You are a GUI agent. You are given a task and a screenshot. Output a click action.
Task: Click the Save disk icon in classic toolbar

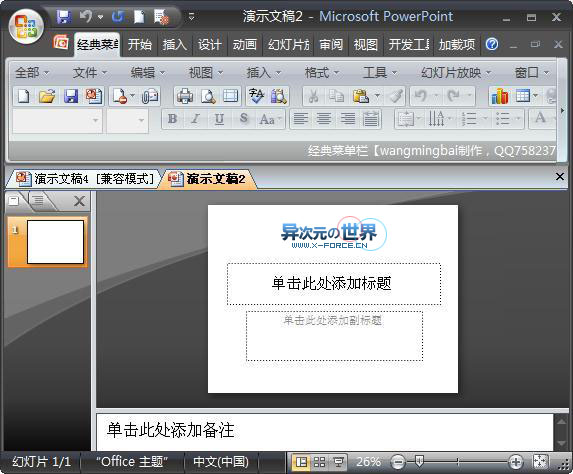point(71,96)
